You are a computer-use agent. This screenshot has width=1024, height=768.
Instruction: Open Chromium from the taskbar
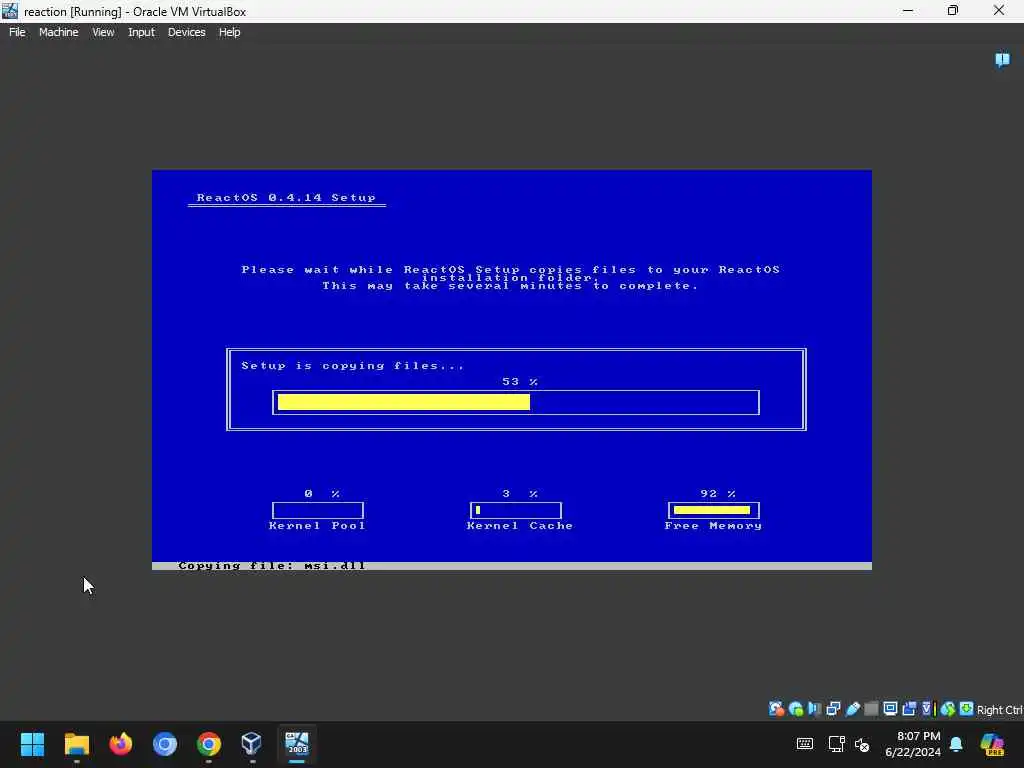pos(165,744)
